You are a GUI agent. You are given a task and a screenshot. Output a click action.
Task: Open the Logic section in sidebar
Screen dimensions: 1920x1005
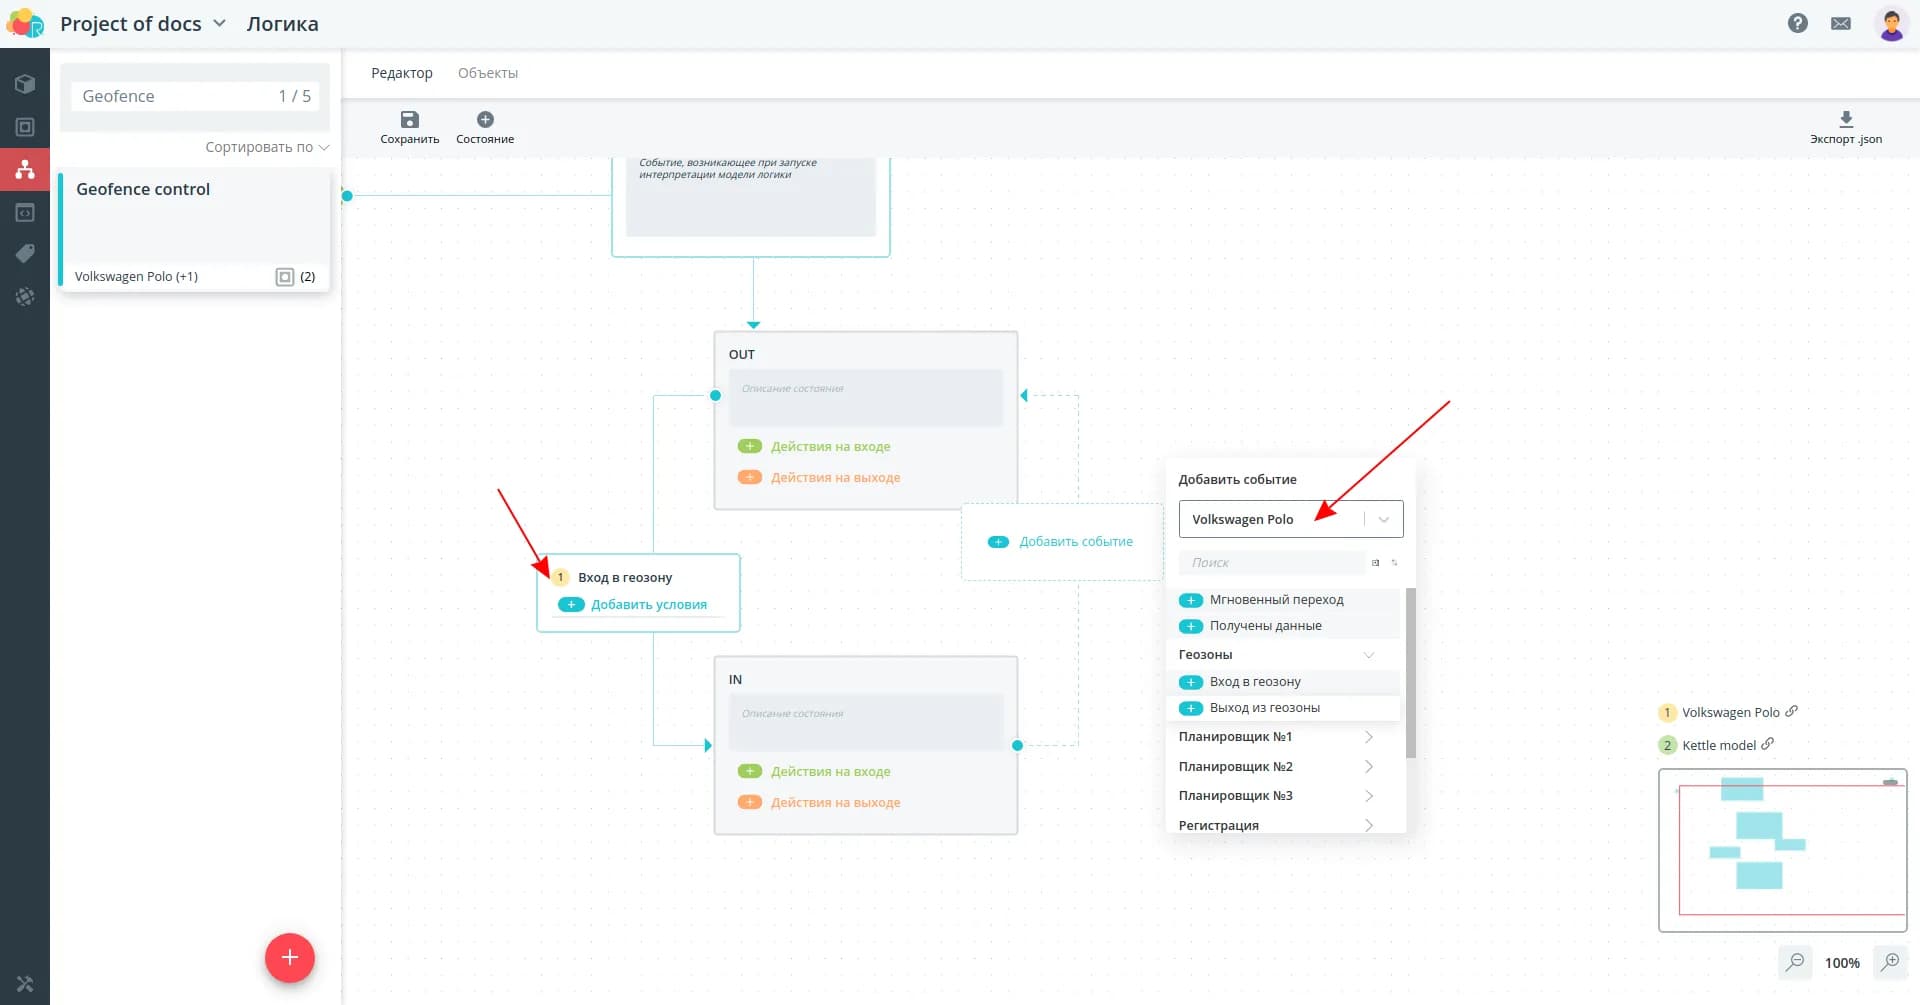[x=25, y=169]
